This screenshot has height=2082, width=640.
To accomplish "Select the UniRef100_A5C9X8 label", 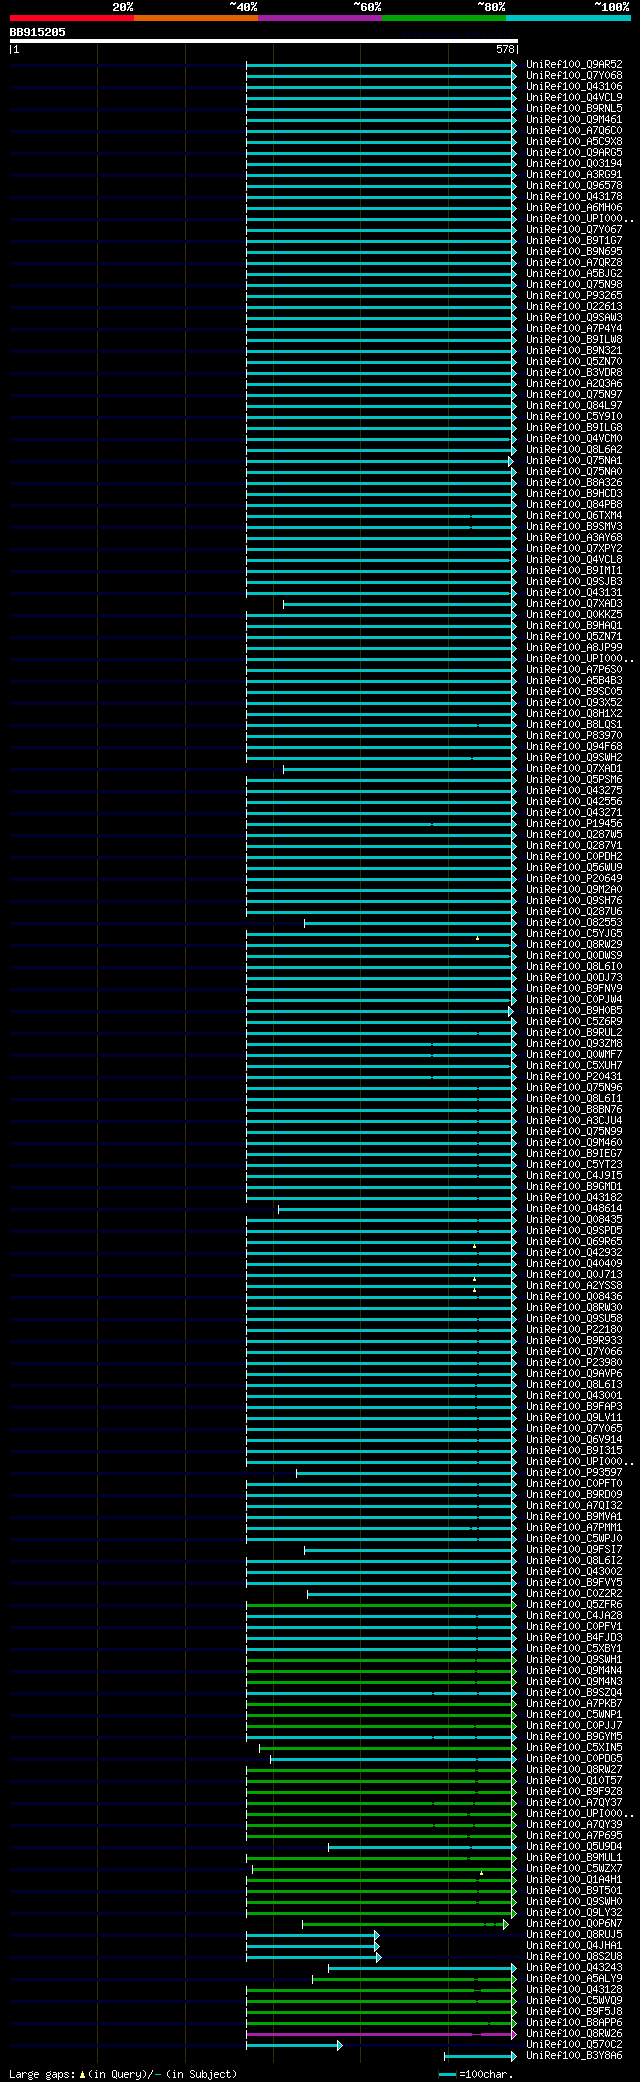I will [x=574, y=141].
